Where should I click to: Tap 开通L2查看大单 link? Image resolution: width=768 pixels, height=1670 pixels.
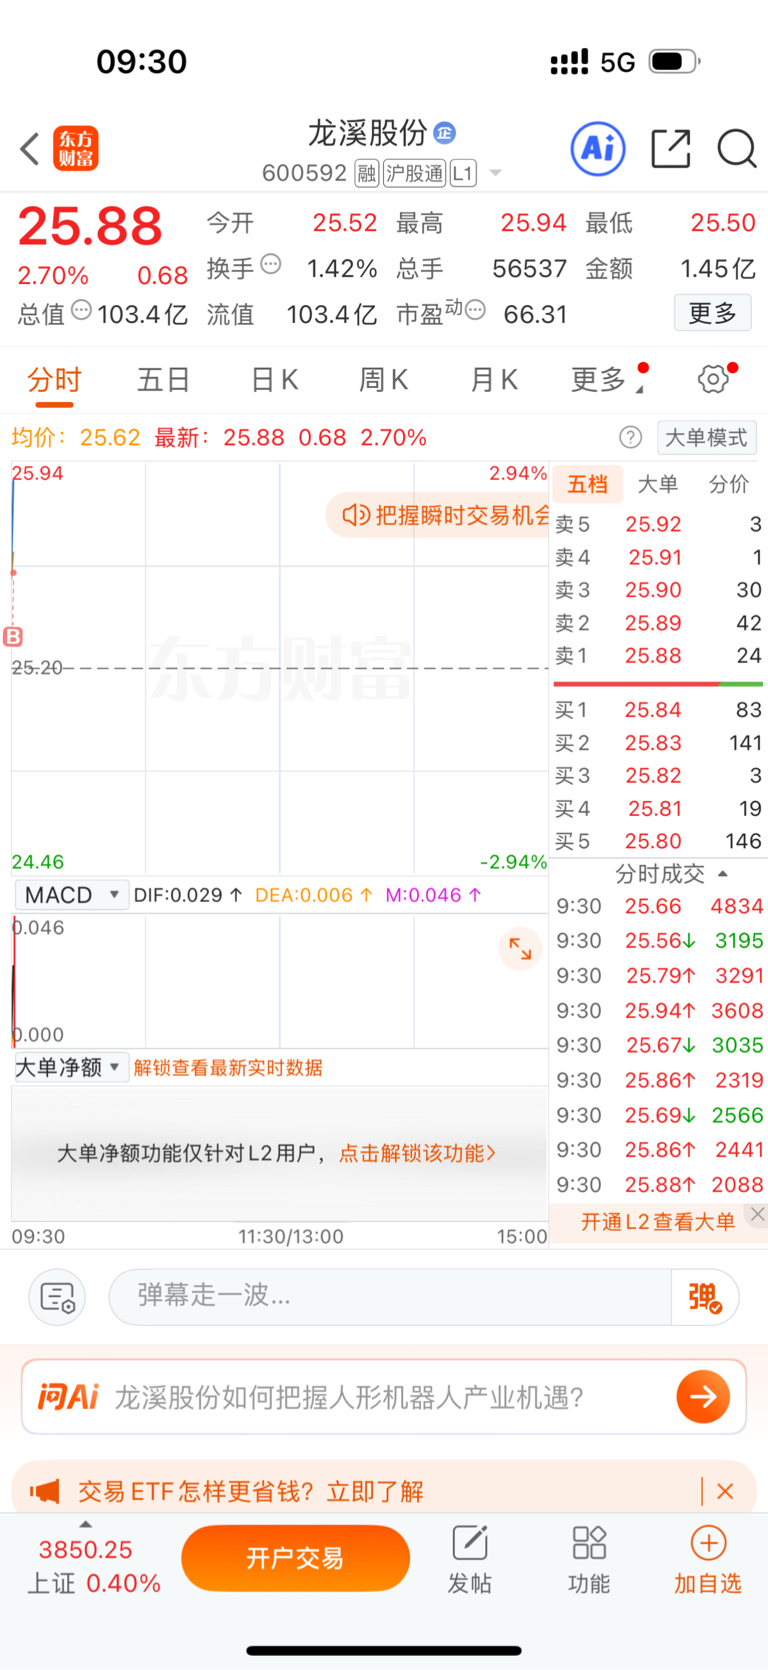click(x=658, y=1221)
